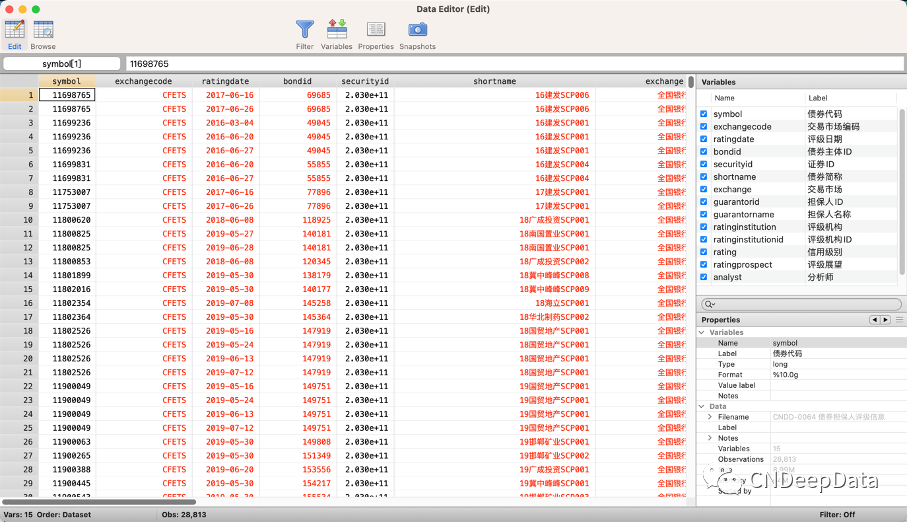Screen dimensions: 908x522
Task: Sort variables by Name column header
Action: 724,98
